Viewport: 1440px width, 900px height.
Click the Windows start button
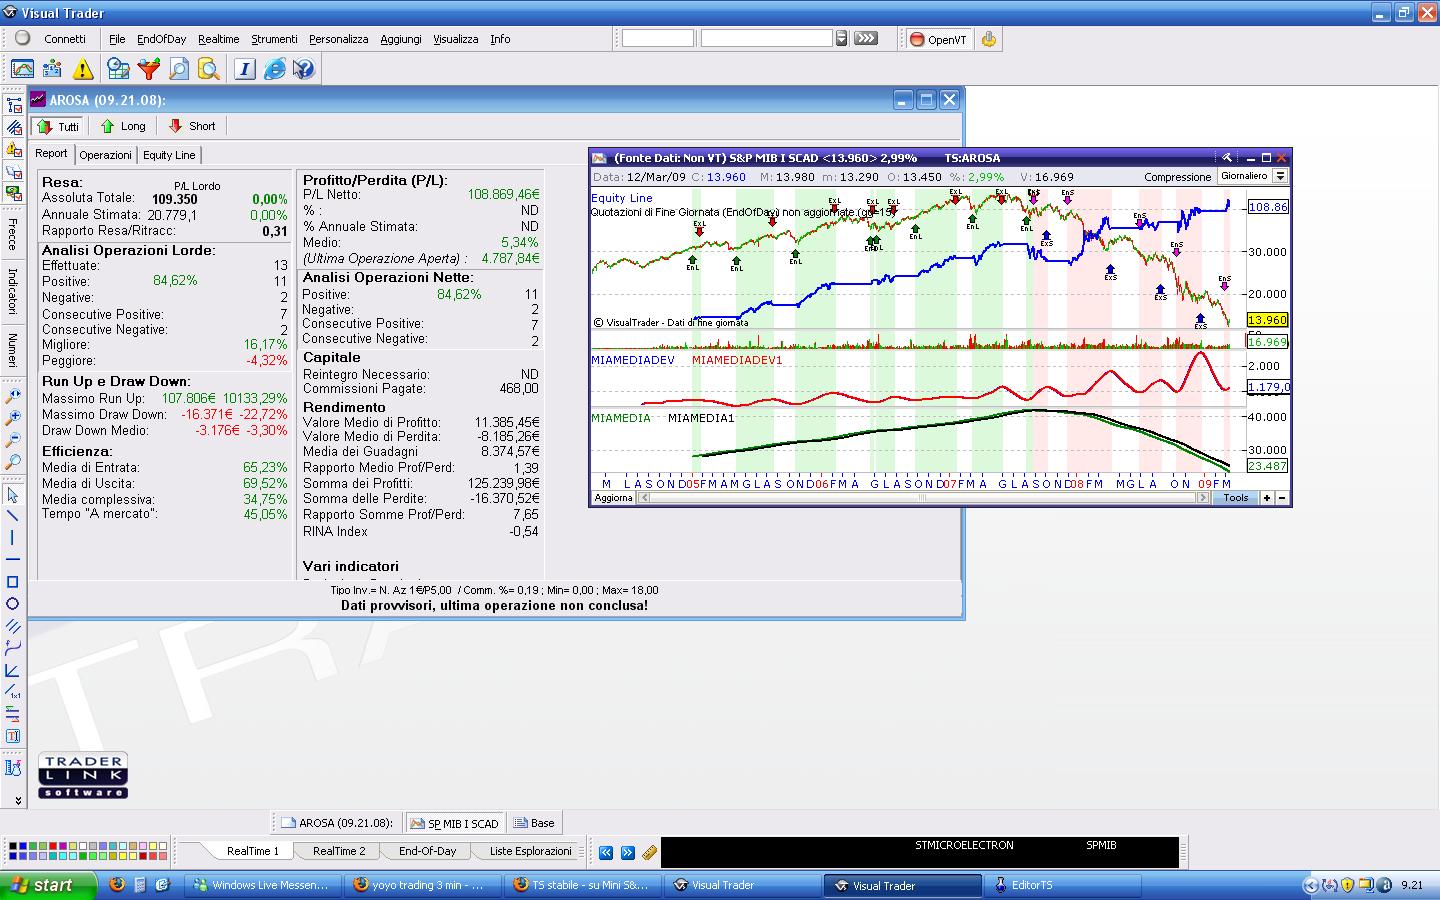point(48,885)
